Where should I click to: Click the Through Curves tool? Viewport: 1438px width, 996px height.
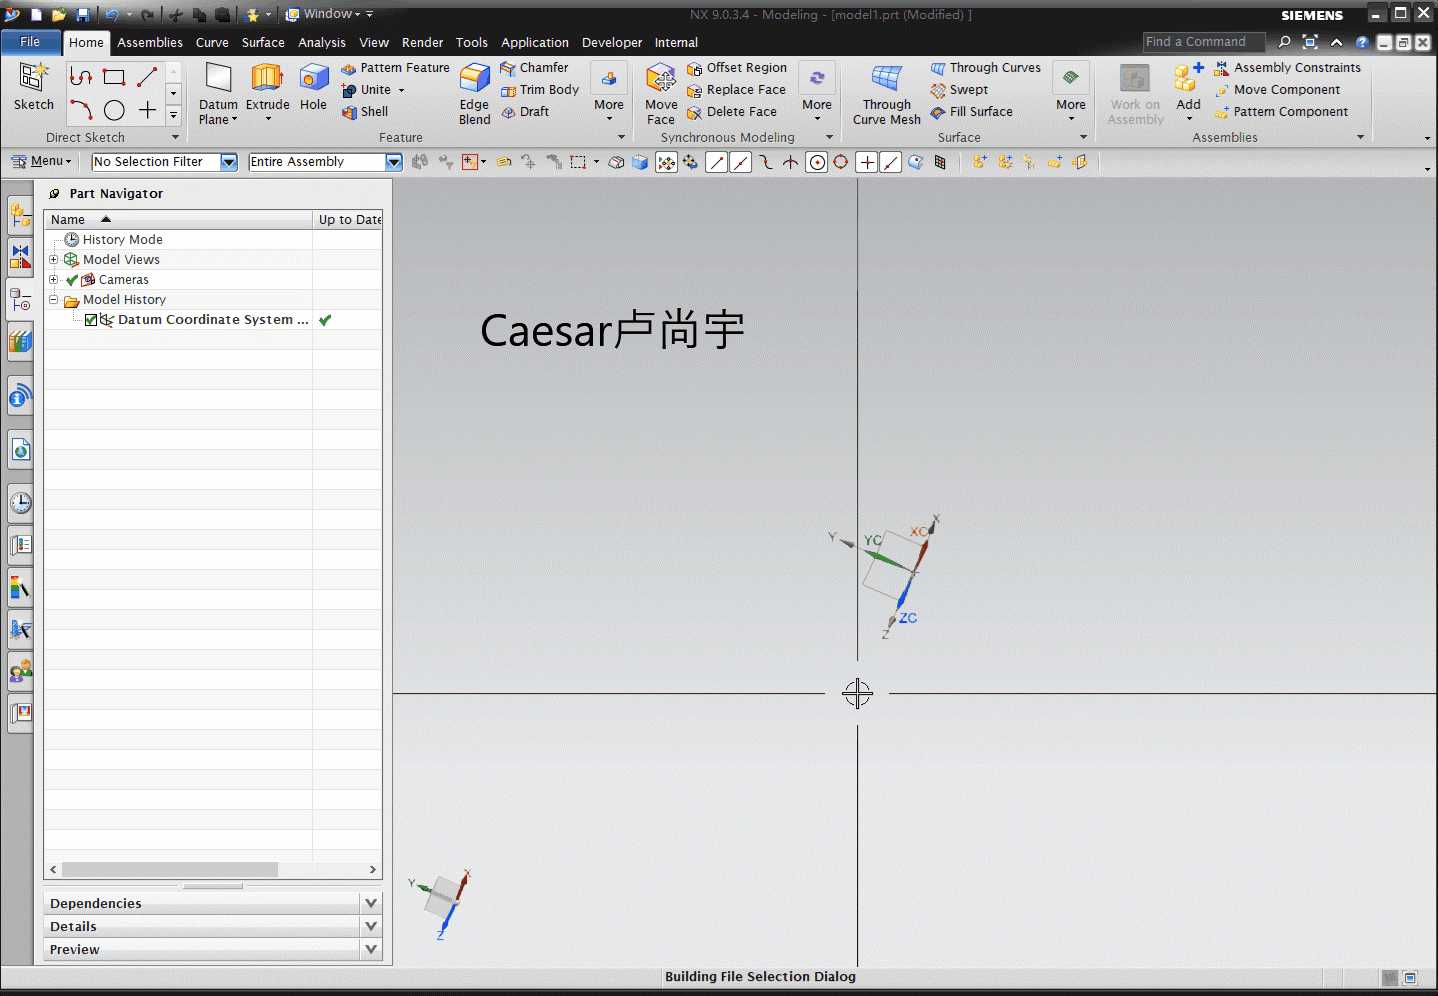tap(986, 68)
